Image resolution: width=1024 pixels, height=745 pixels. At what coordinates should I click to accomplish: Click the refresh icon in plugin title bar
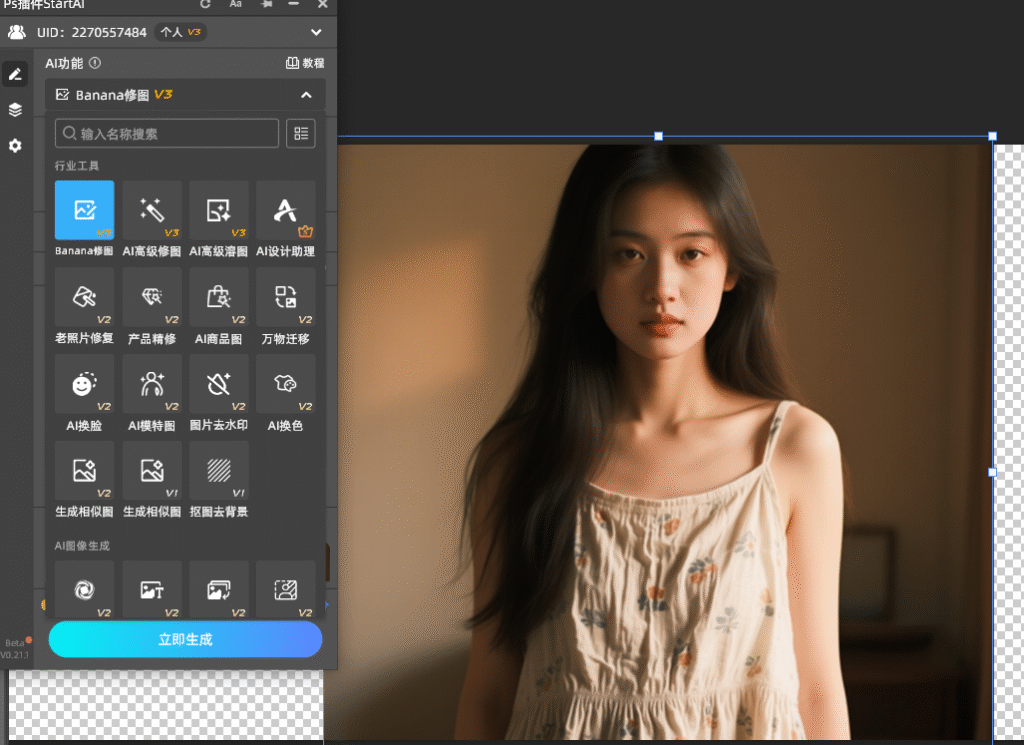click(206, 4)
